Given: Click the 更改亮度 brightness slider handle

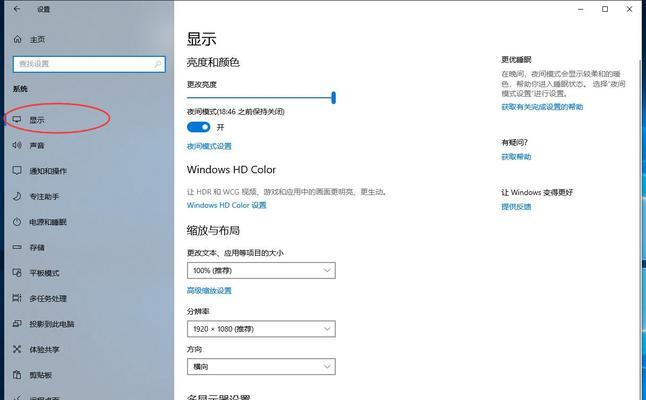Looking at the screenshot, I should click(x=333, y=98).
